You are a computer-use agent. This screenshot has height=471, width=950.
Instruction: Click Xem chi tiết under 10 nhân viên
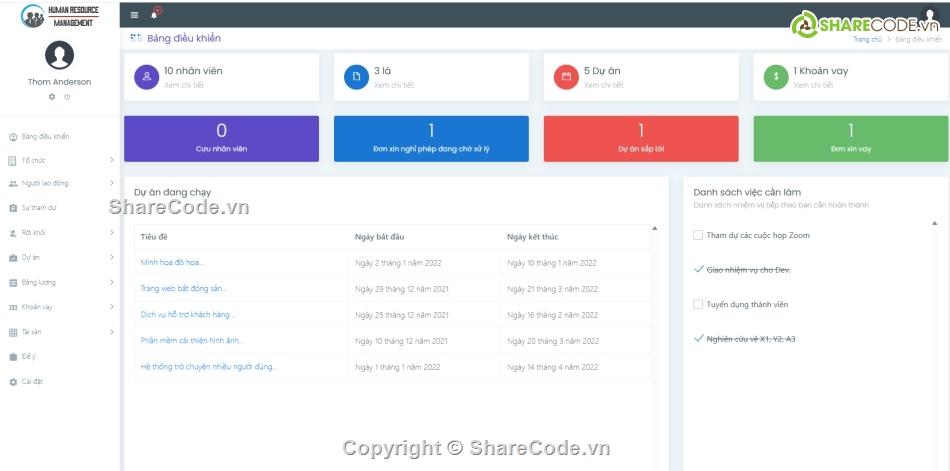pyautogui.click(x=184, y=85)
